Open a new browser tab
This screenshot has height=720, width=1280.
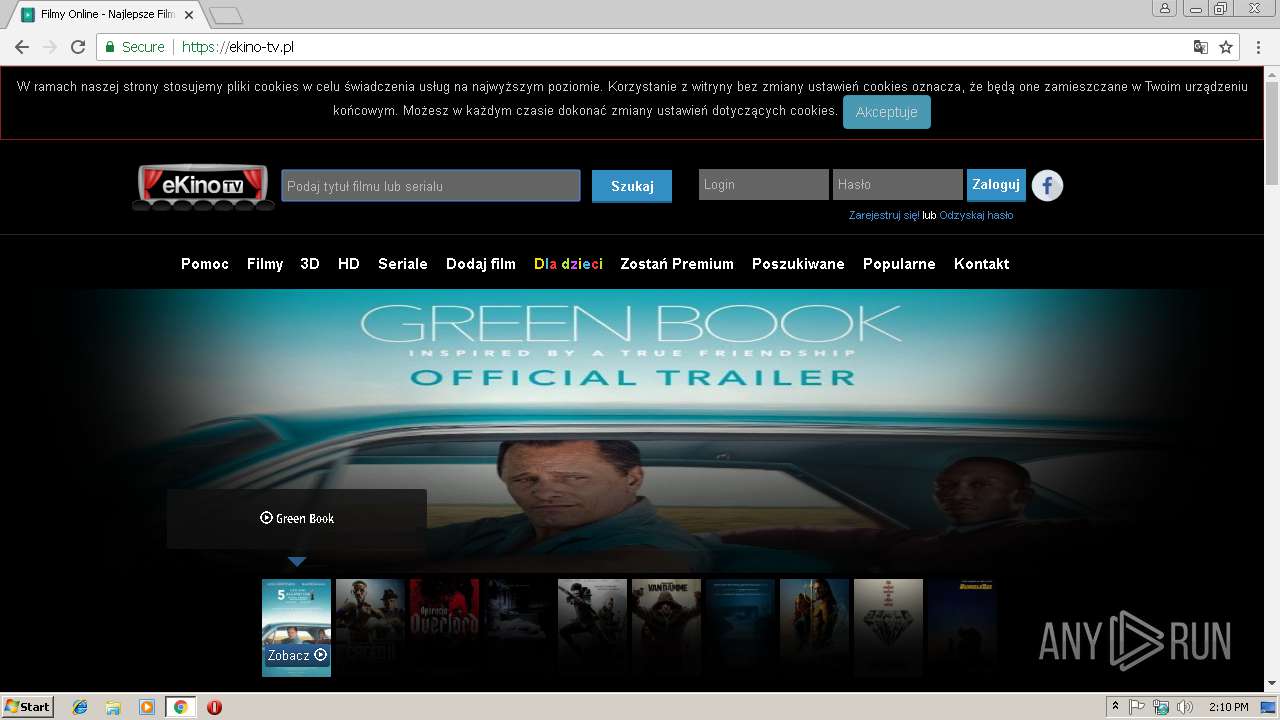click(226, 15)
